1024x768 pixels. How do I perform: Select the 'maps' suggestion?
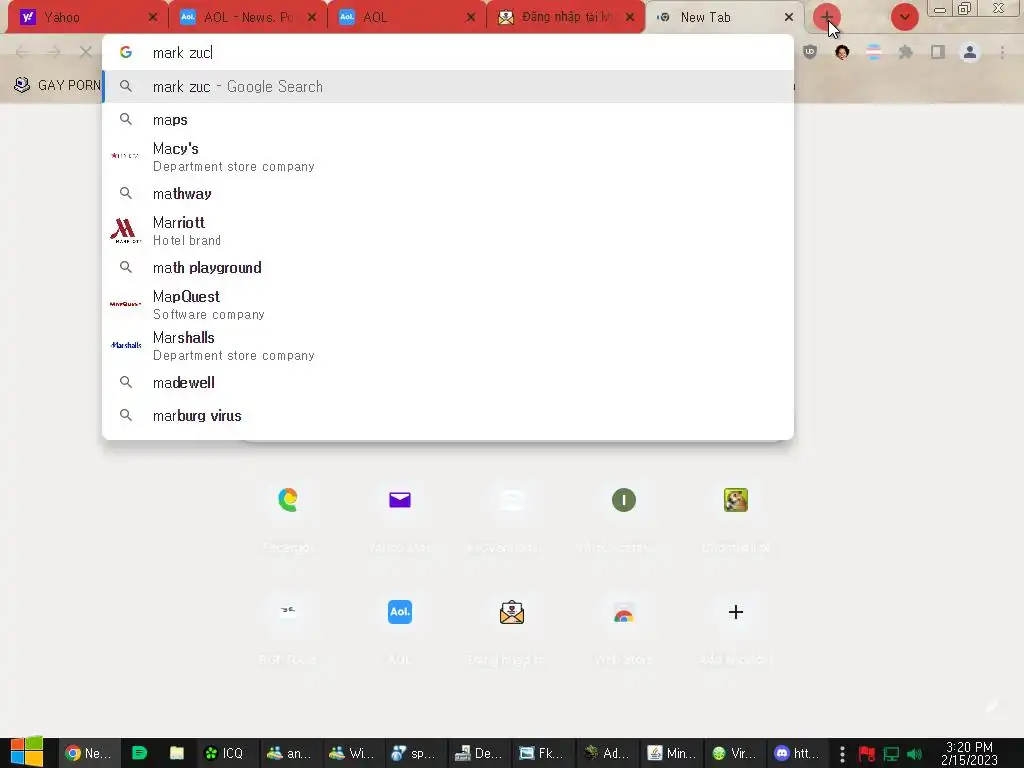448,120
